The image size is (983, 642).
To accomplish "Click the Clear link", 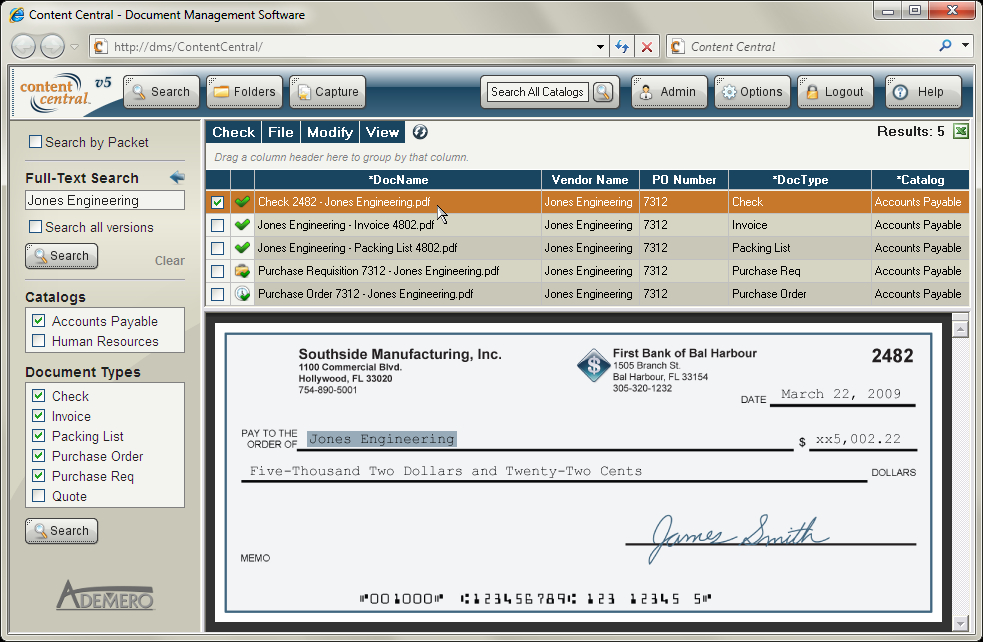I will click(x=169, y=261).
